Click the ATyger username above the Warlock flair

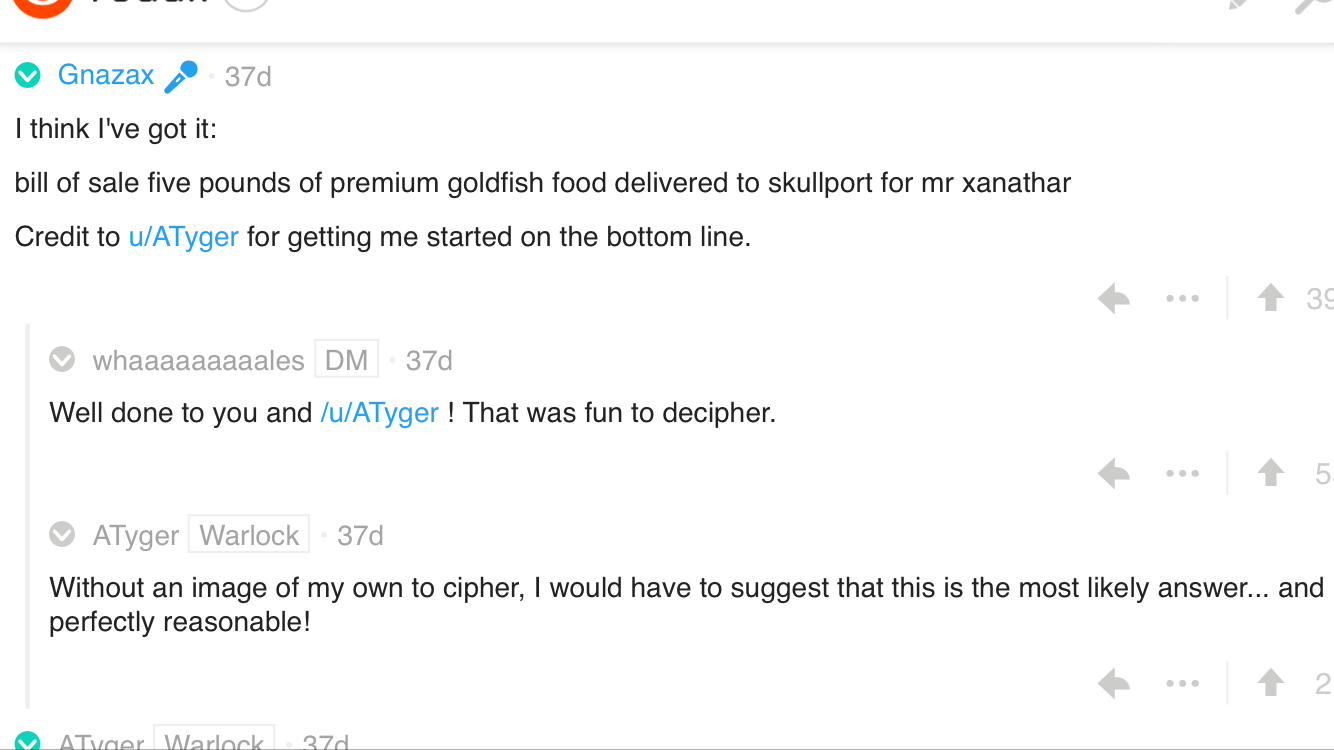(136, 536)
